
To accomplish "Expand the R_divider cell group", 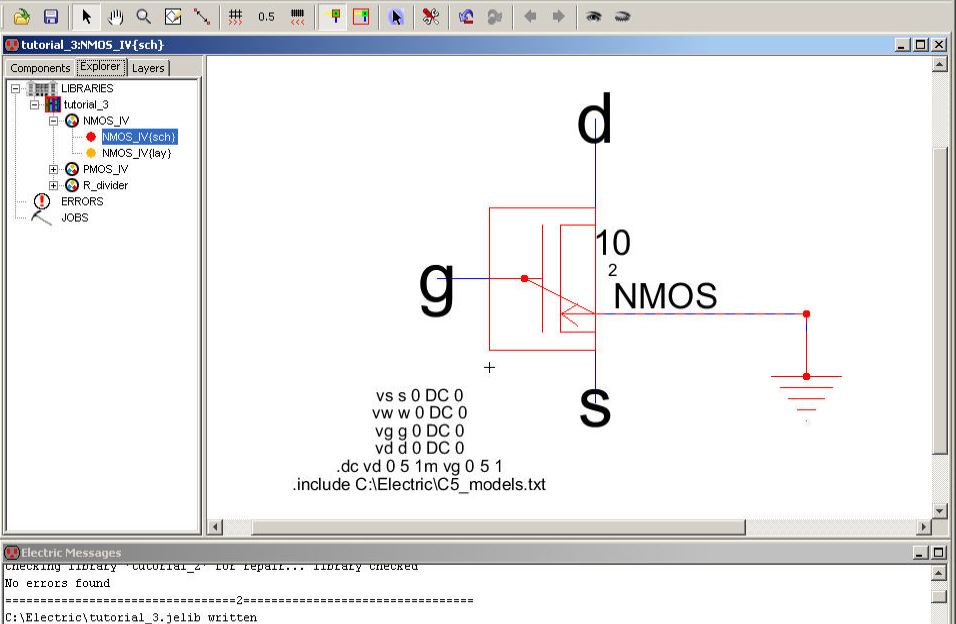I will (54, 185).
